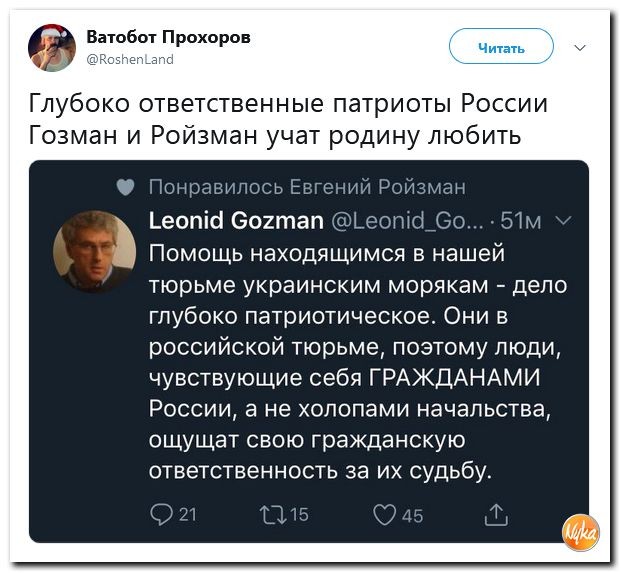Click the @RoshenLand handle
This screenshot has width=621, height=573.
coord(130,59)
